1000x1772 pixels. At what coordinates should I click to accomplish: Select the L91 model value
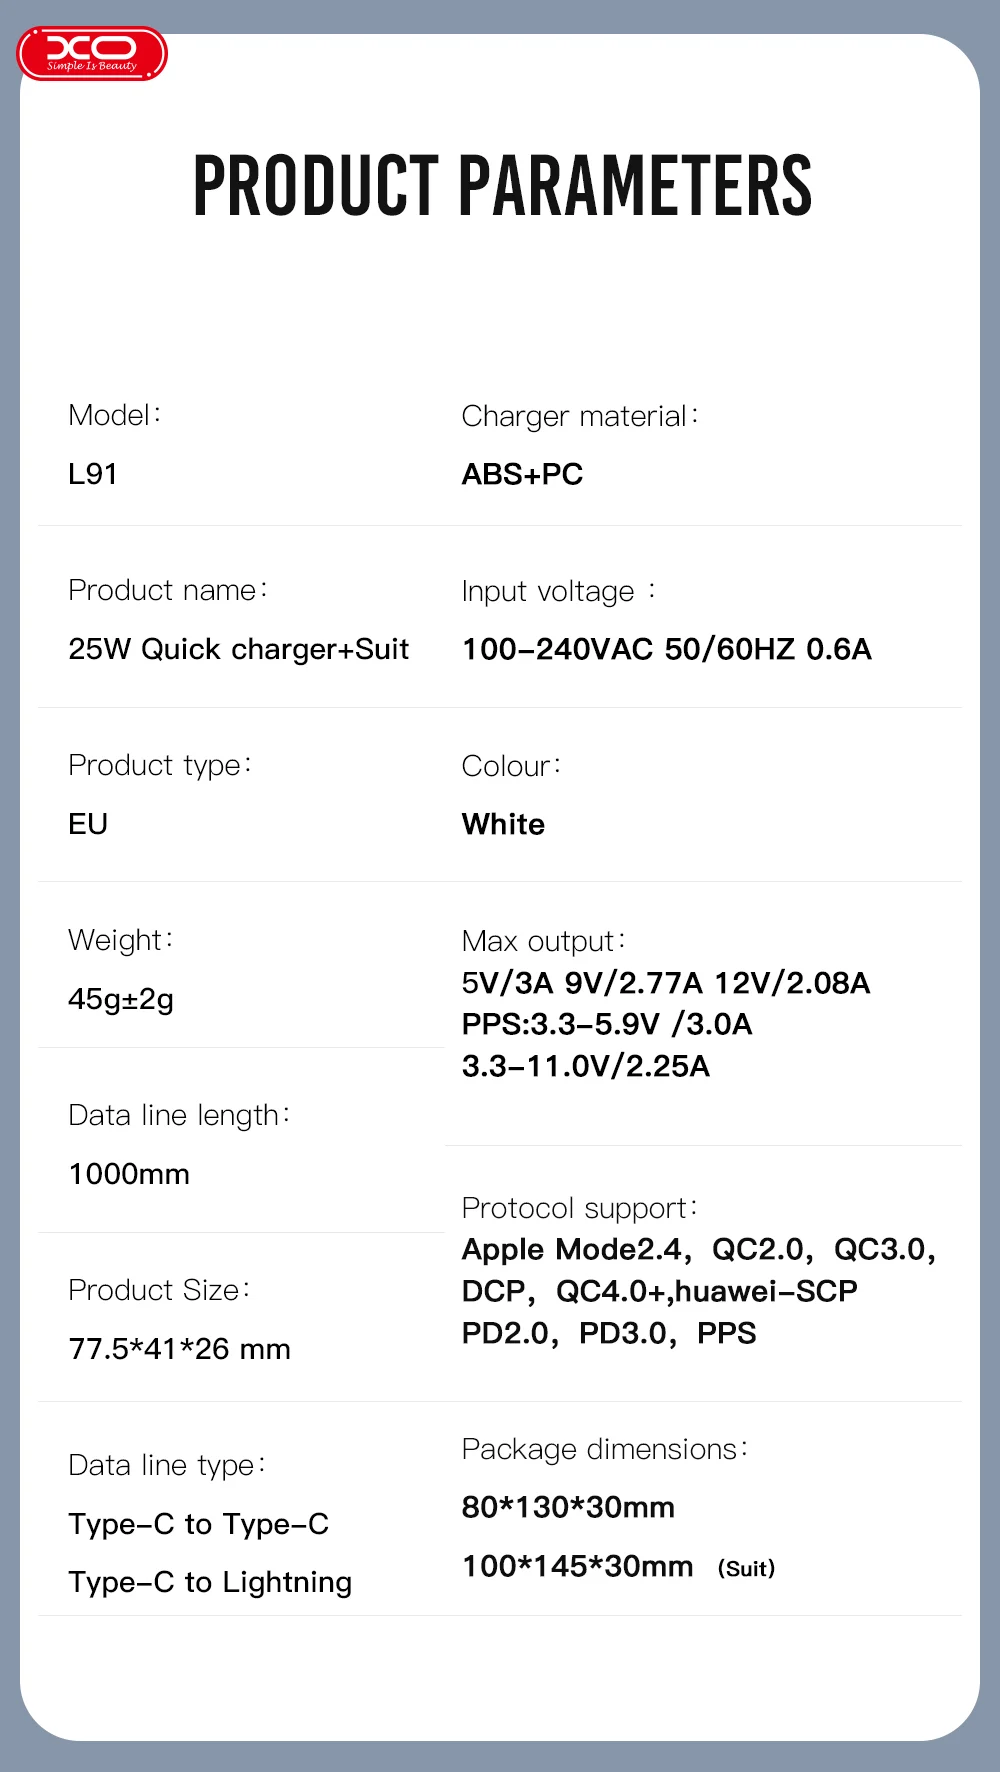(93, 474)
